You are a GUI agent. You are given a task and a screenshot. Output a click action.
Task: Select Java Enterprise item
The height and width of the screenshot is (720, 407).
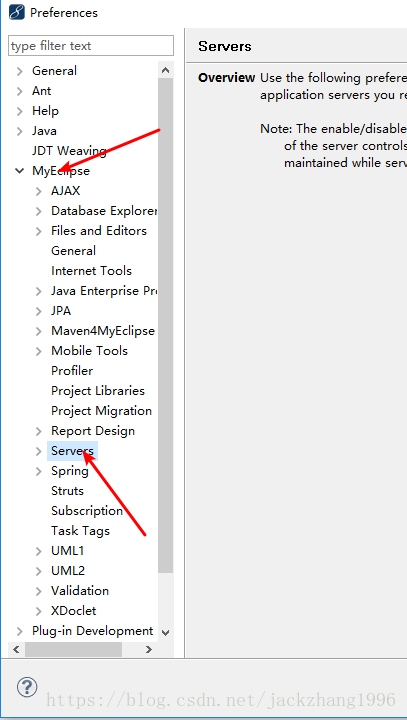[x=104, y=291]
